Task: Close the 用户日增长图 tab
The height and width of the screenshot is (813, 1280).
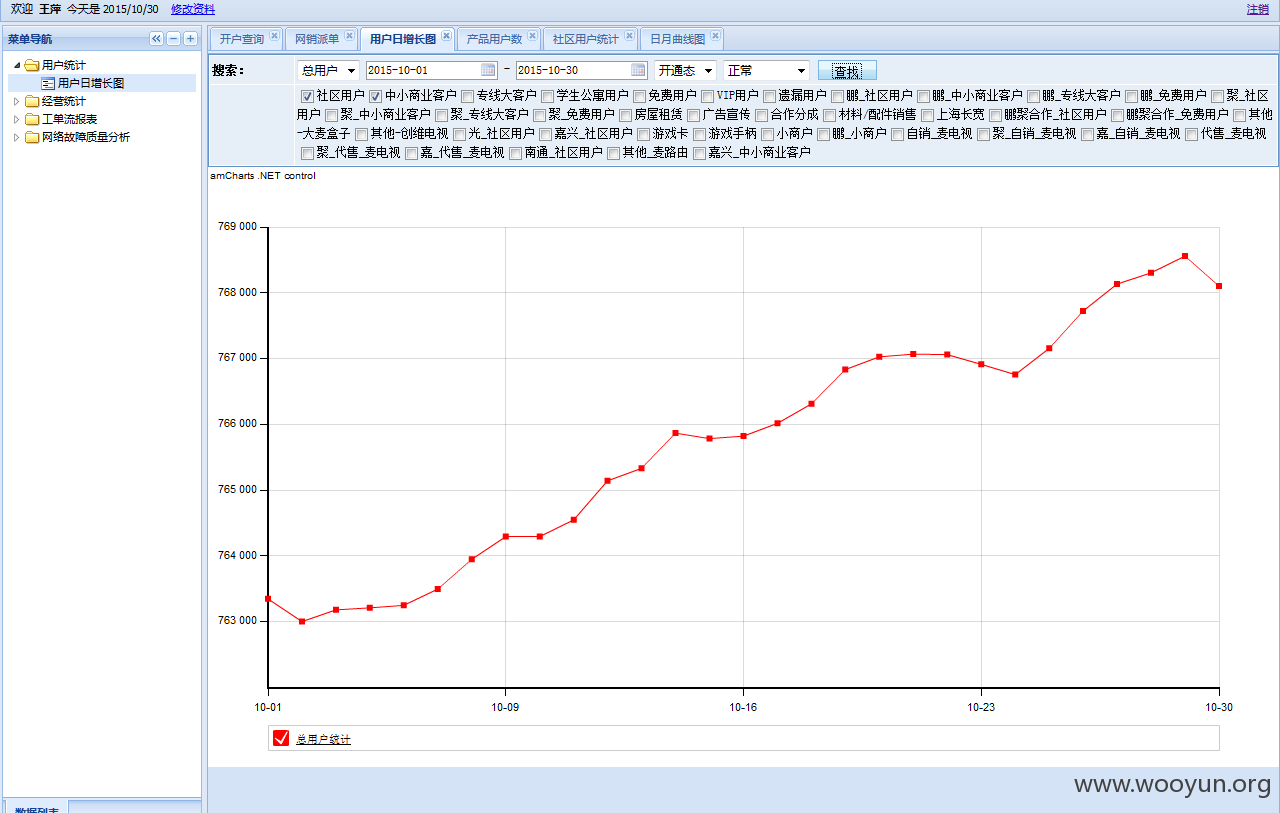Action: pos(446,36)
